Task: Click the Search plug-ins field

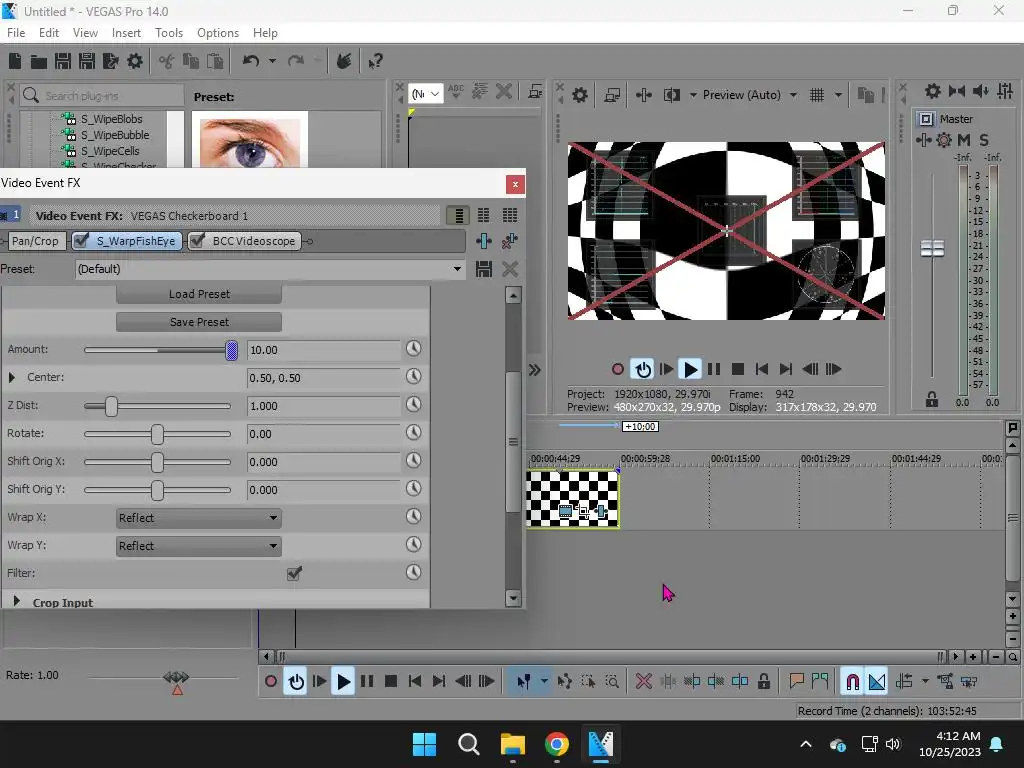Action: (101, 95)
